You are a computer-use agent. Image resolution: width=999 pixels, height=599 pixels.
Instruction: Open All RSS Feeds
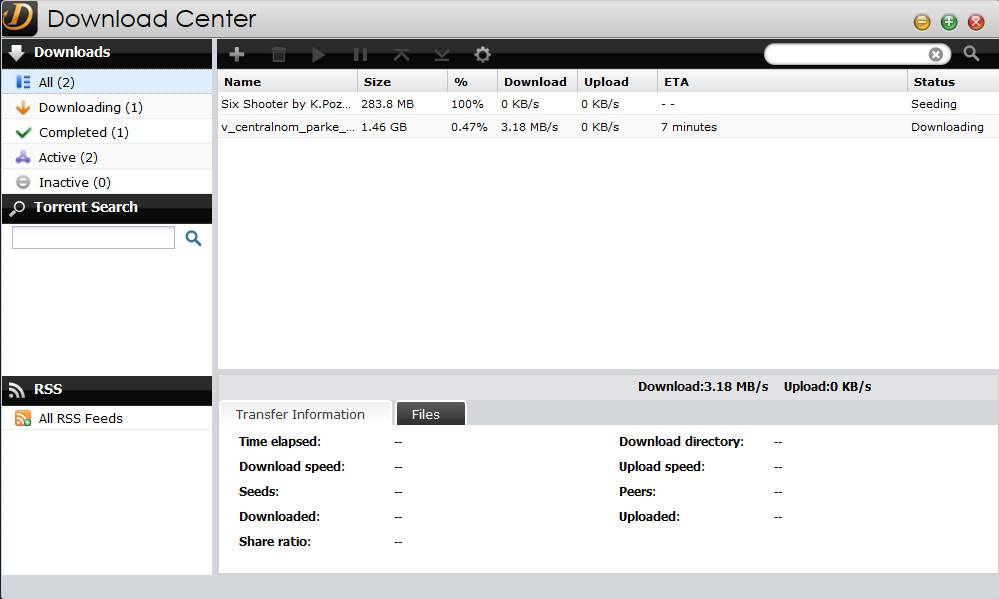[80, 418]
